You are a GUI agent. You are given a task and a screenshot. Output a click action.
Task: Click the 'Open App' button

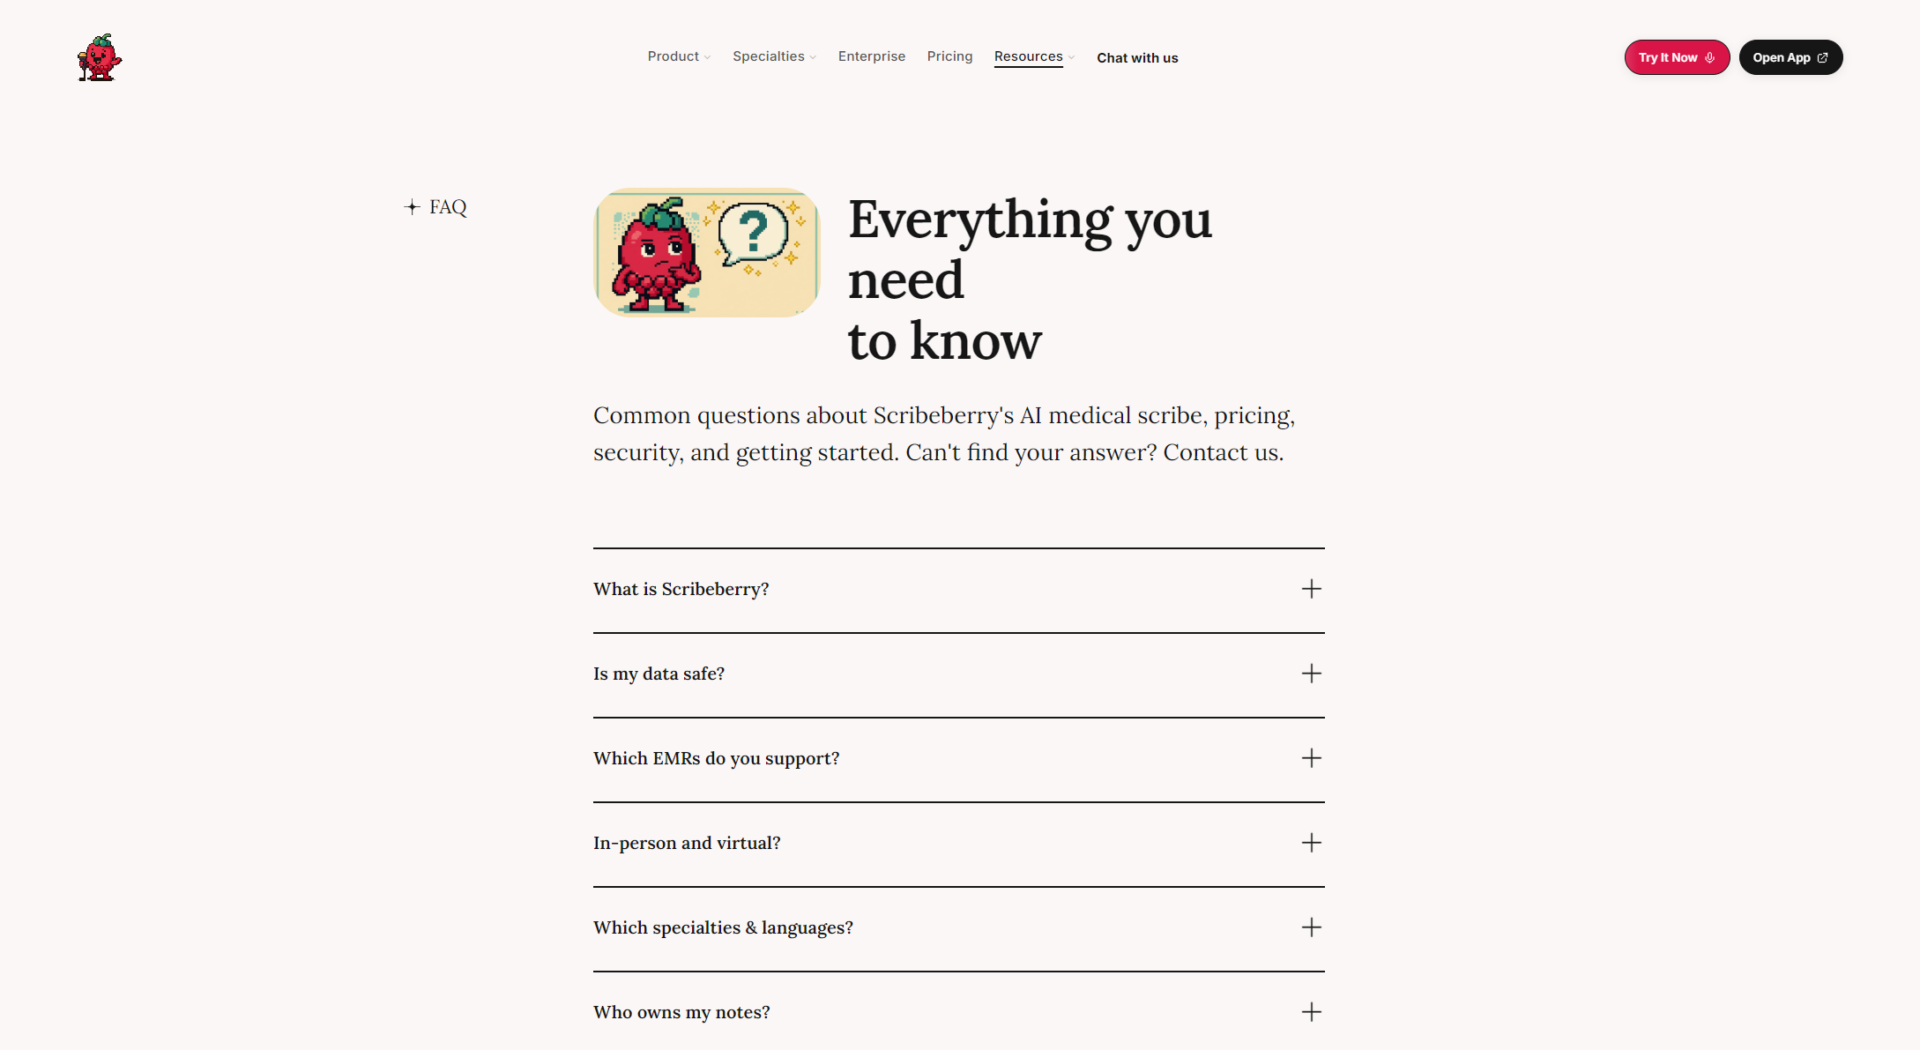[x=1790, y=58]
